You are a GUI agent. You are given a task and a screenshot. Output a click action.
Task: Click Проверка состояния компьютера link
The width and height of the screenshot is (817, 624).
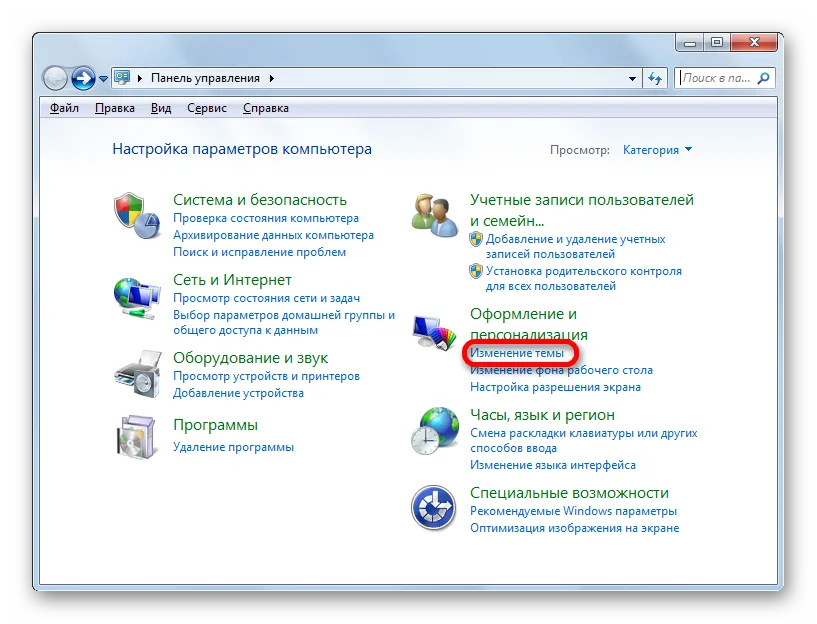266,218
